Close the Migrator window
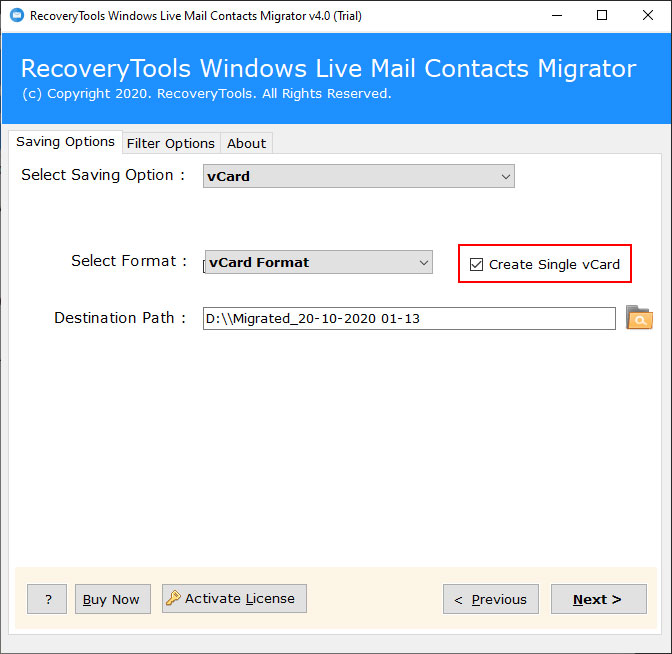The width and height of the screenshot is (672, 654). tap(648, 15)
